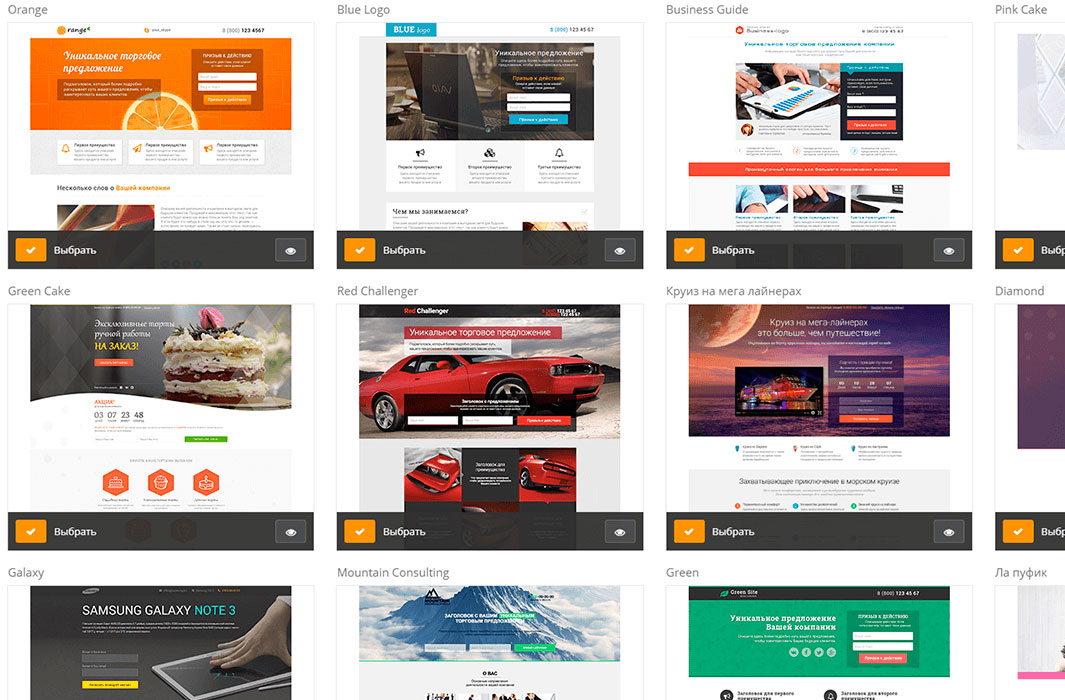
Task: Click the orange checkmark icon for cruise template
Action: (689, 532)
